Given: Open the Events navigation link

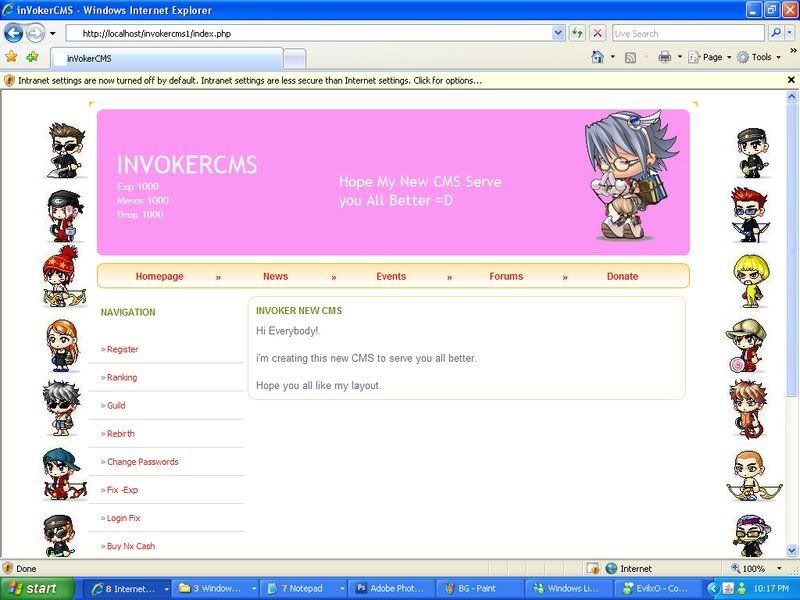Looking at the screenshot, I should pyautogui.click(x=391, y=276).
